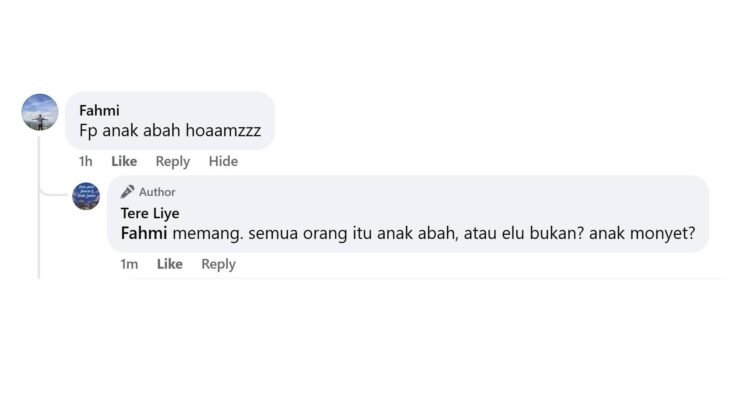This screenshot has width=750, height=400.
Task: Click the Fahmi commenter name
Action: coord(99,111)
